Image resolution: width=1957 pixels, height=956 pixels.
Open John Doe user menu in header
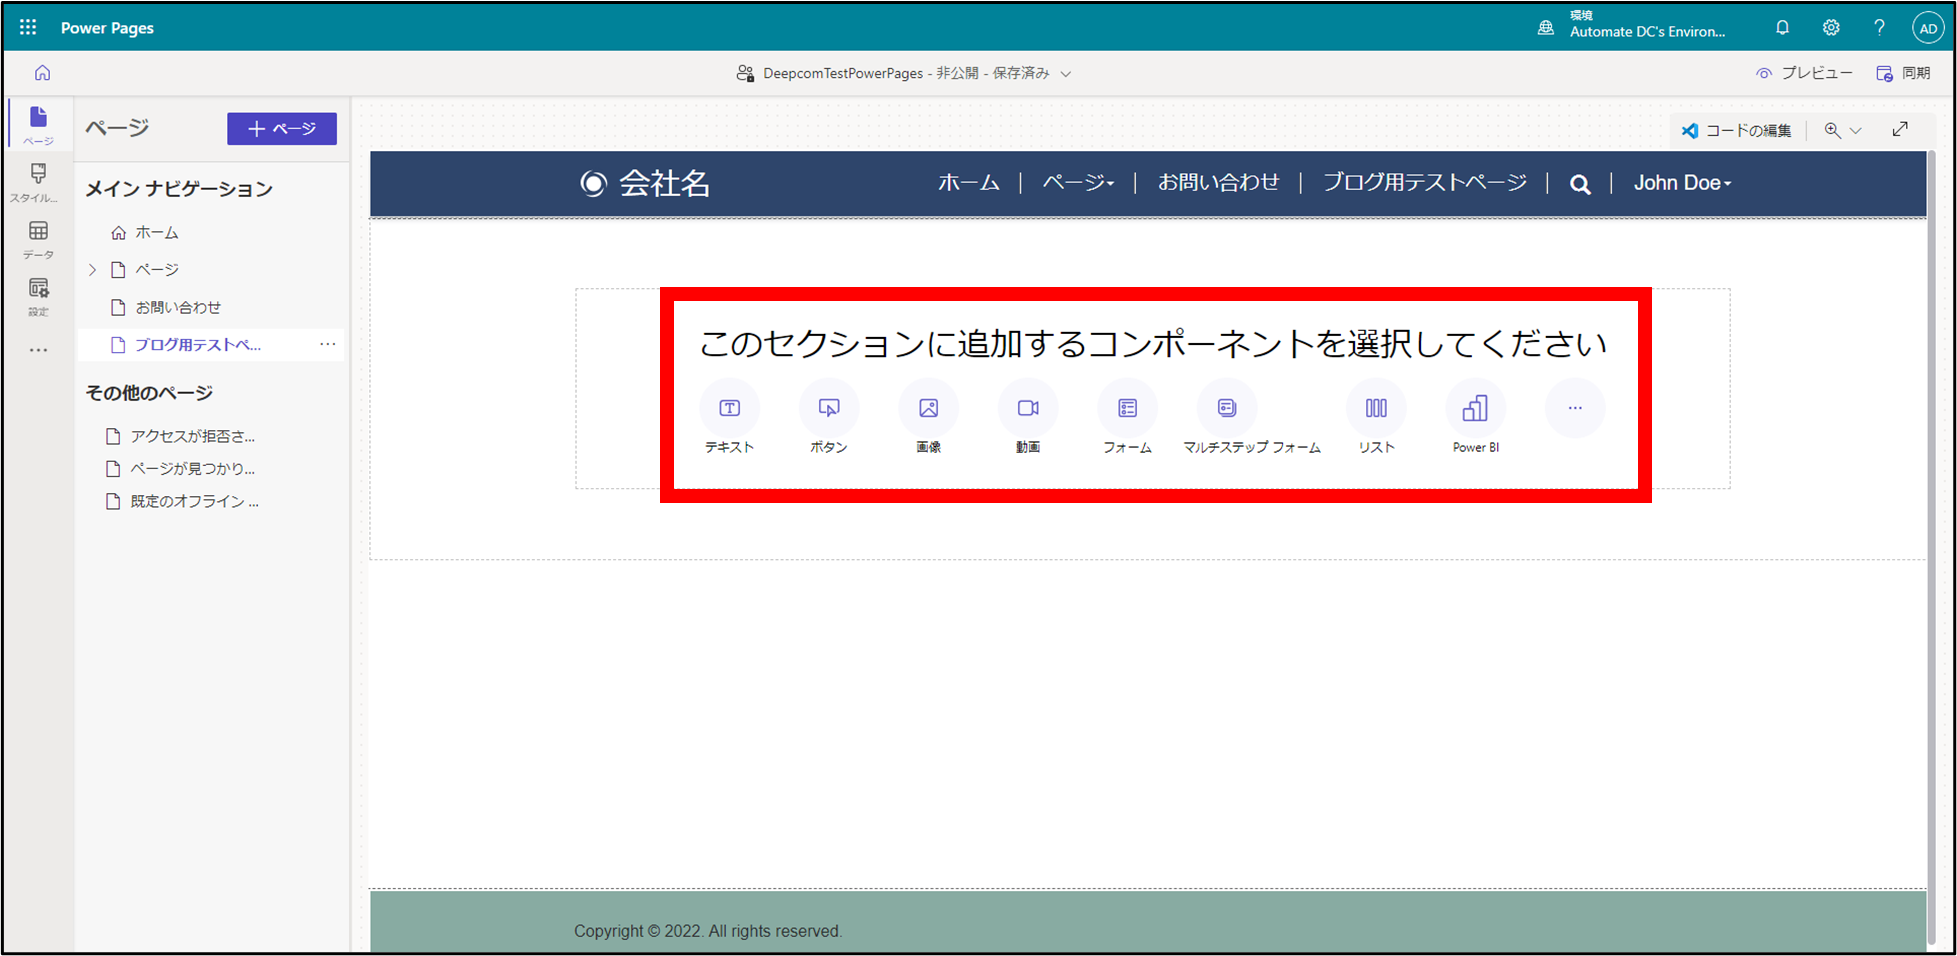[x=1682, y=183]
